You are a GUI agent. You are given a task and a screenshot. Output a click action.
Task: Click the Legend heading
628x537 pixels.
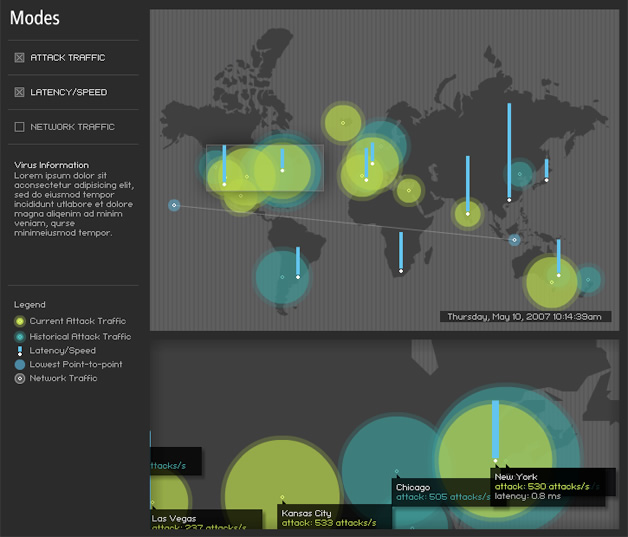pyautogui.click(x=30, y=305)
